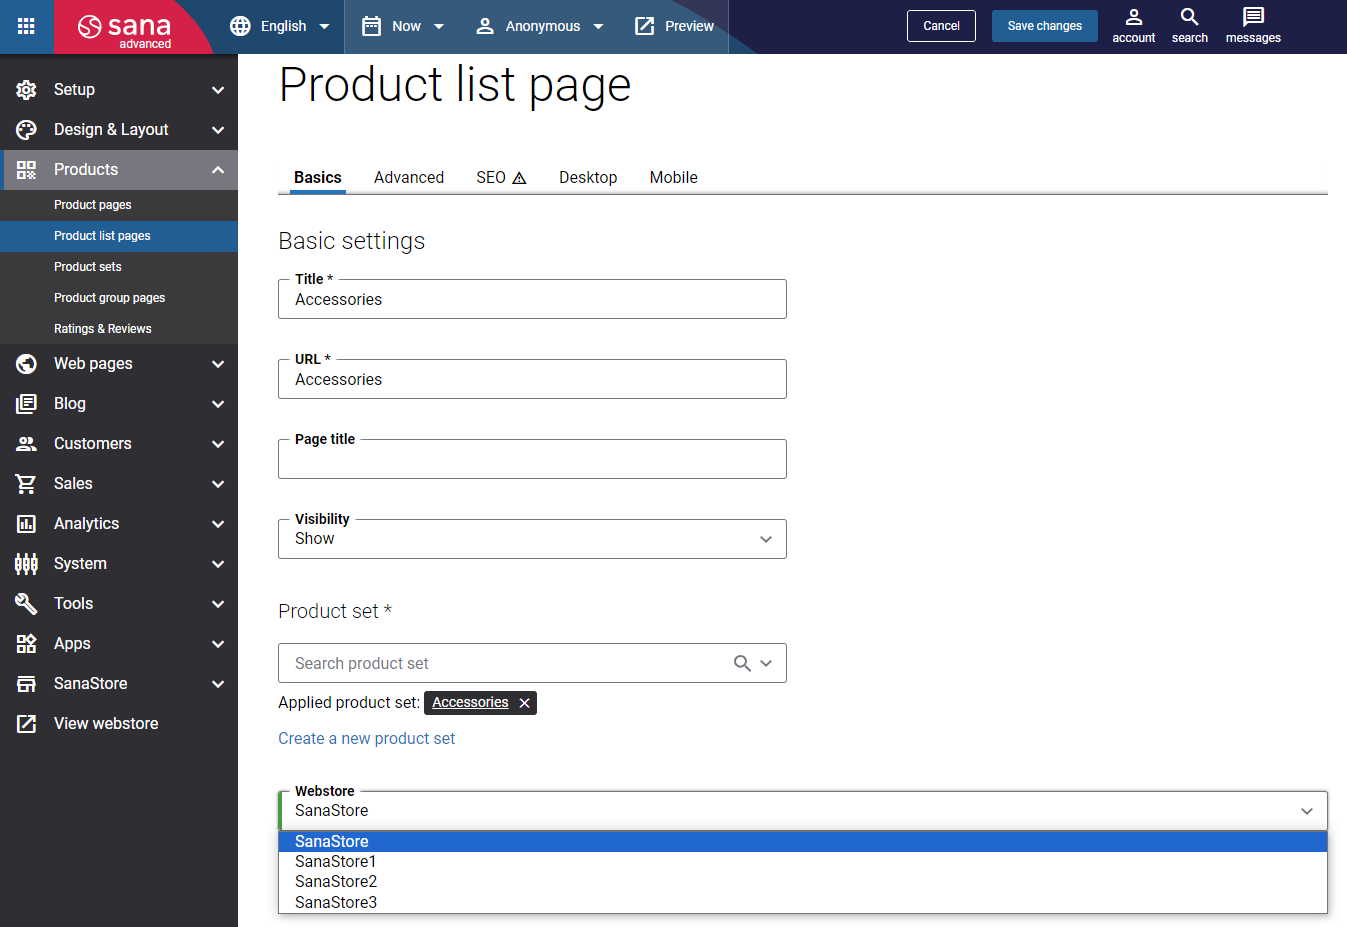The image size is (1347, 927).
Task: Click the Apps widgets icon
Action: coord(26,644)
